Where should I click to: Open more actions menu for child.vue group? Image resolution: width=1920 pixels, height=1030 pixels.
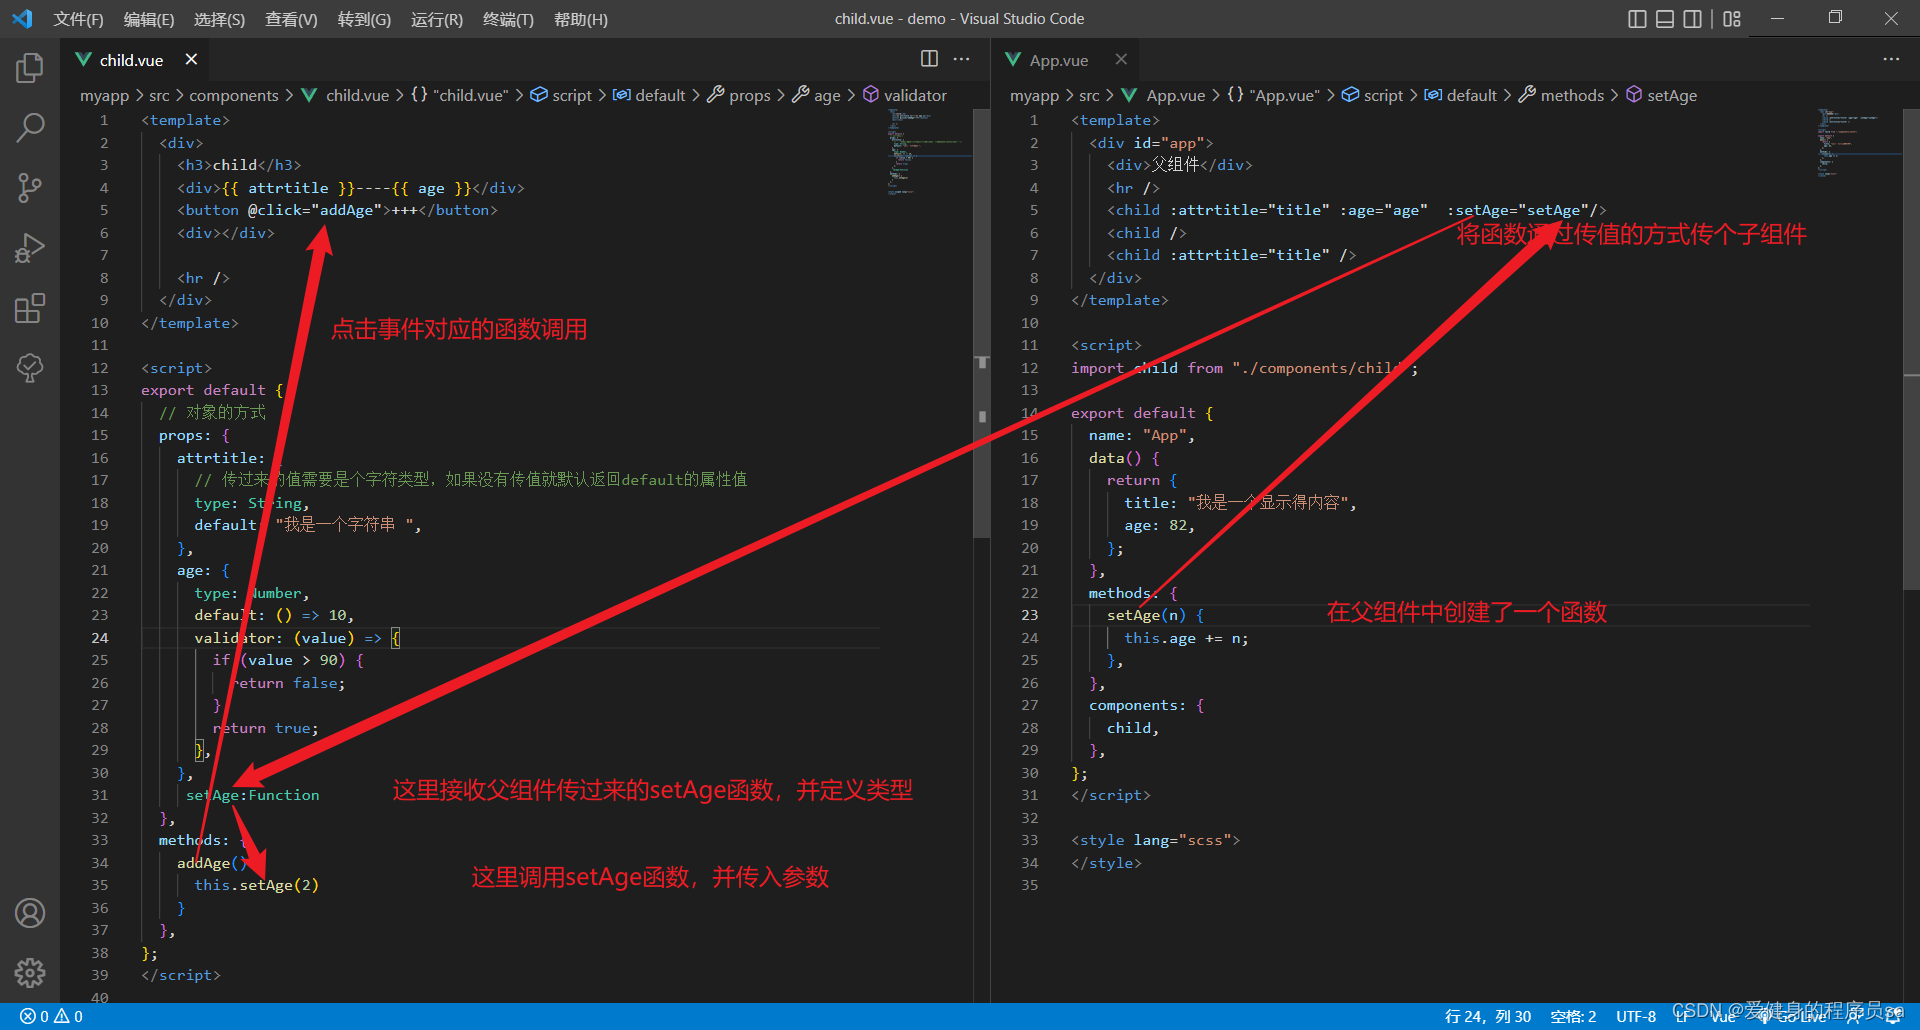[x=961, y=59]
